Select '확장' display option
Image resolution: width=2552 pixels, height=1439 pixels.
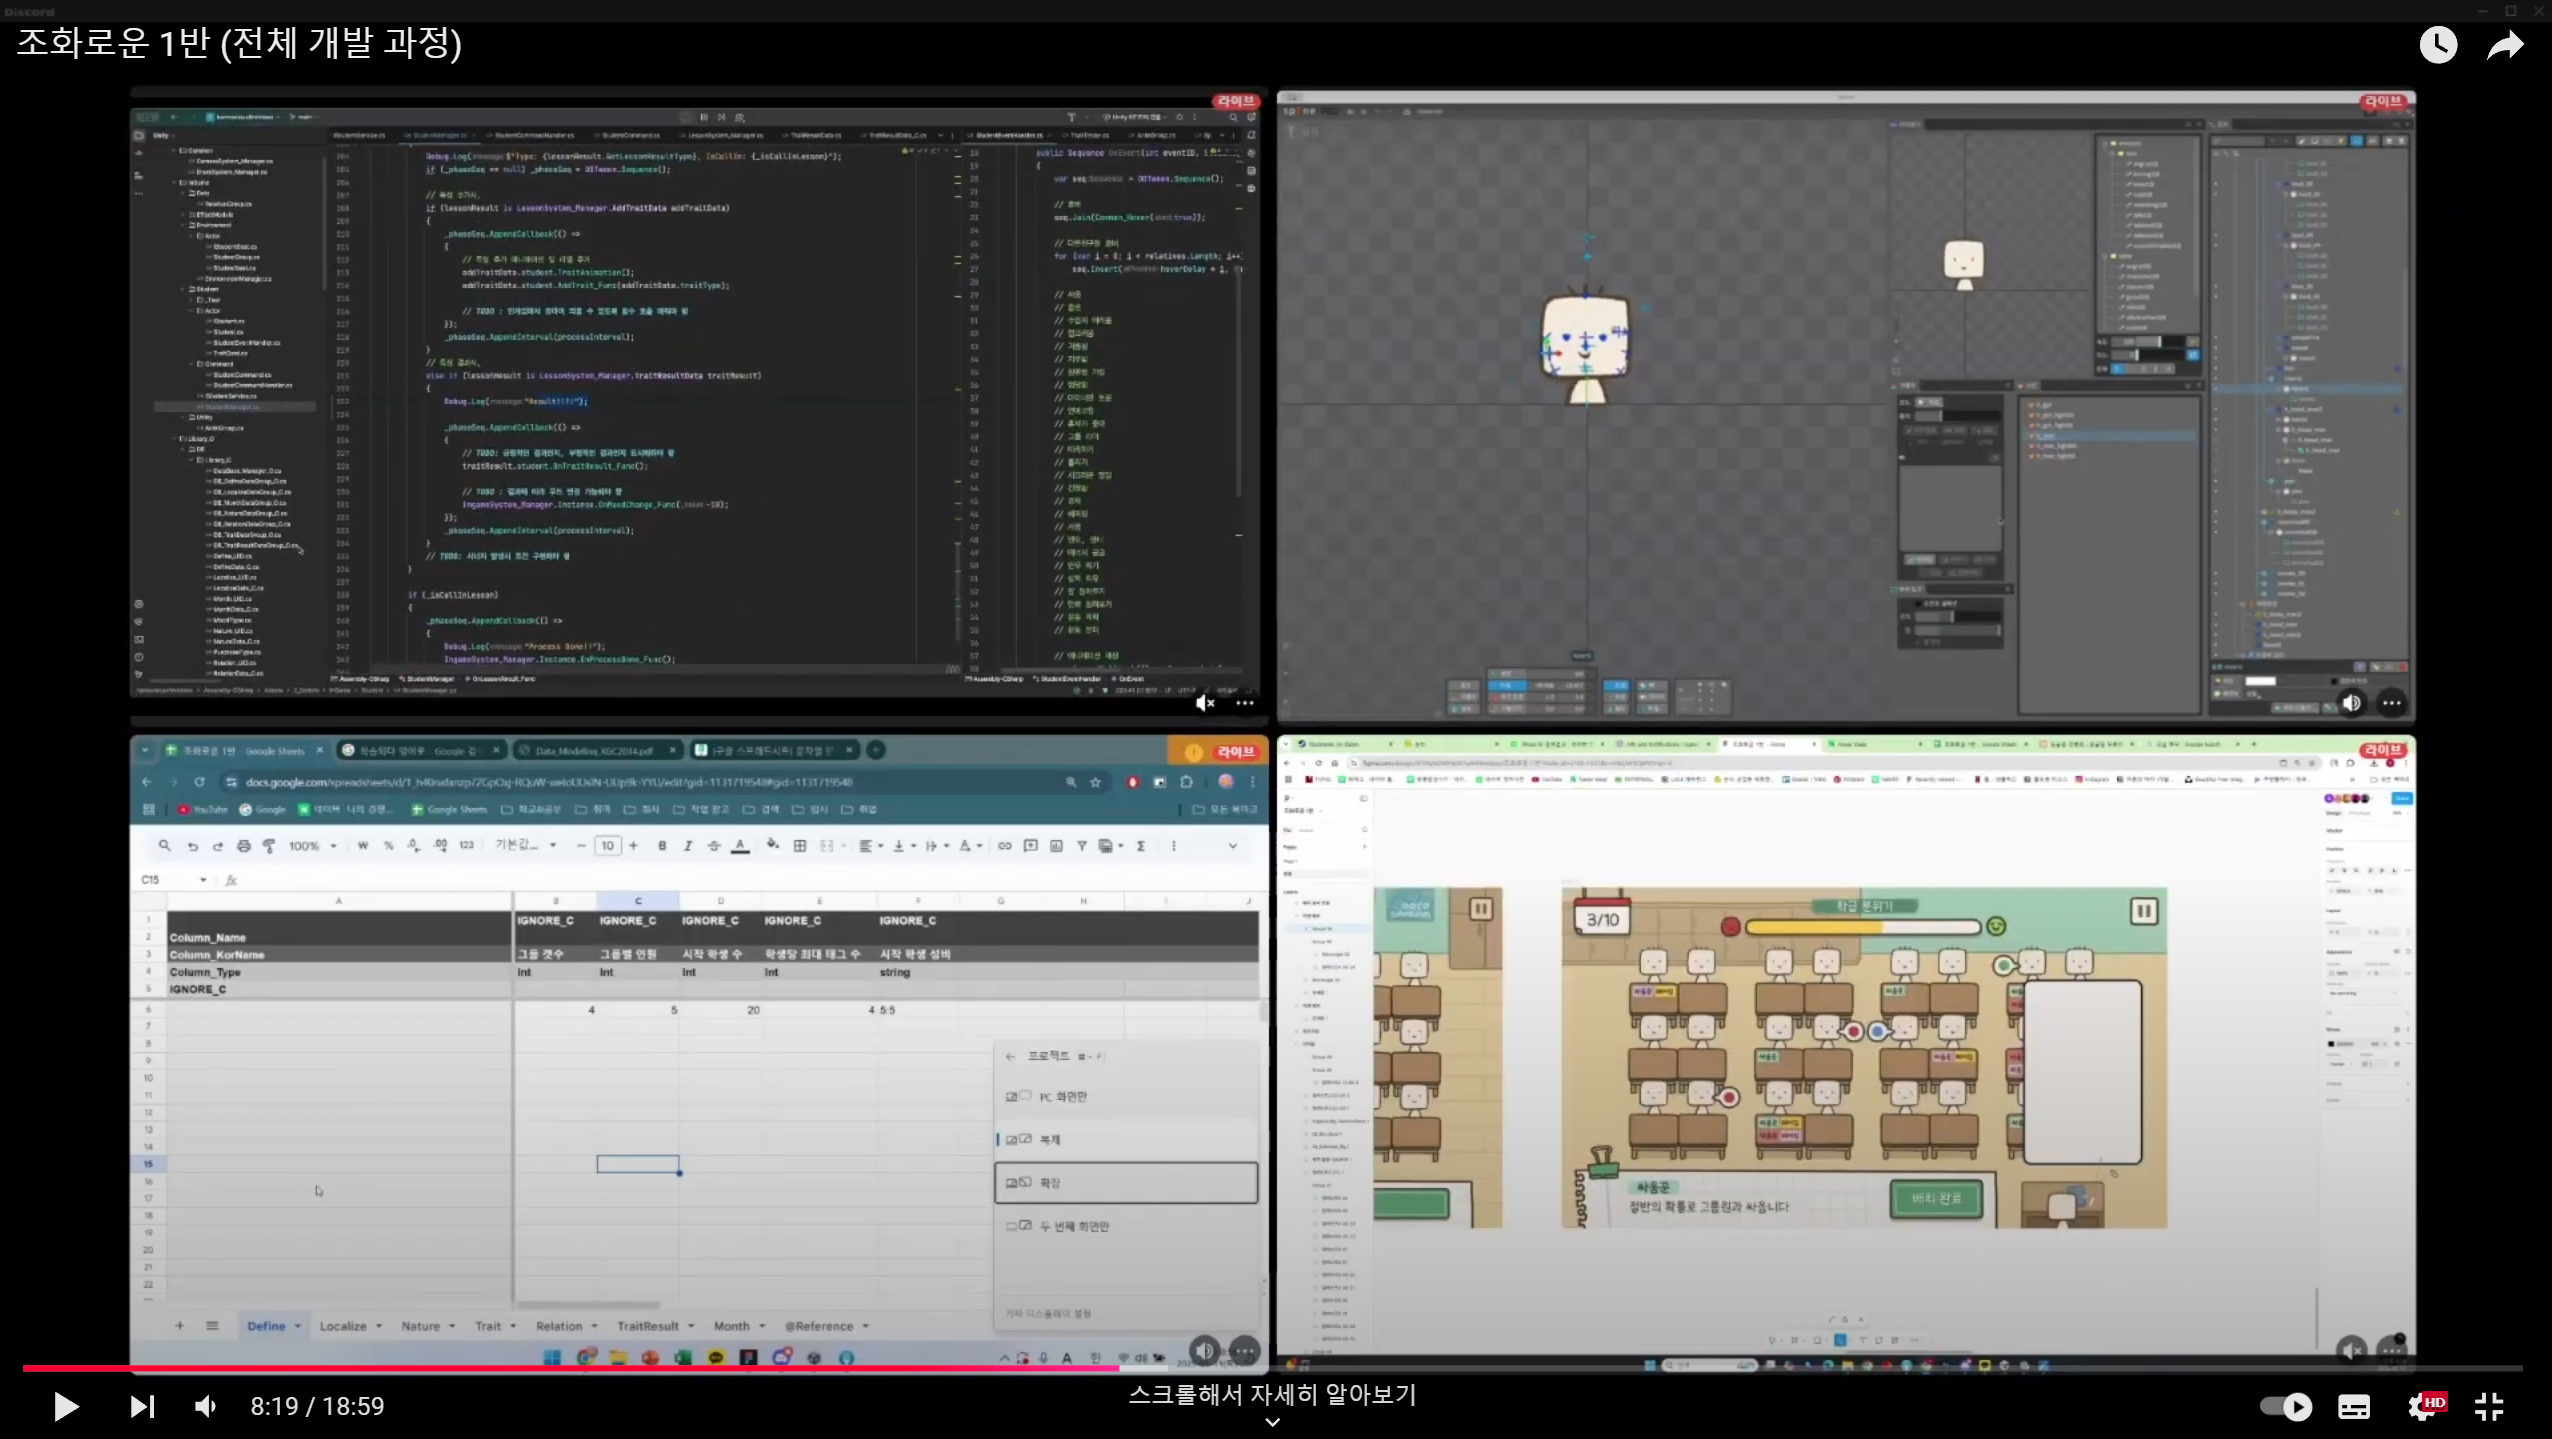[x=1126, y=1183]
